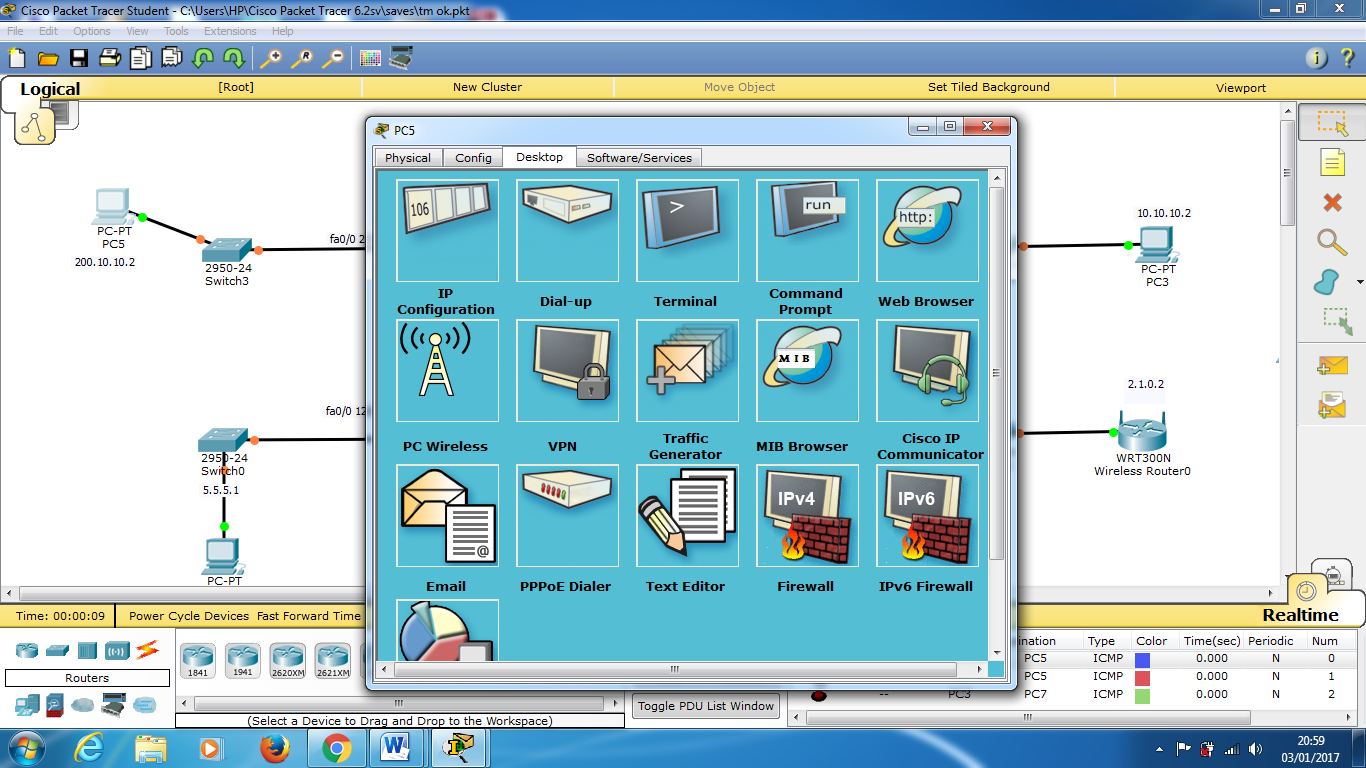Click the New file toolbar icon
The image size is (1366, 768).
(x=17, y=58)
